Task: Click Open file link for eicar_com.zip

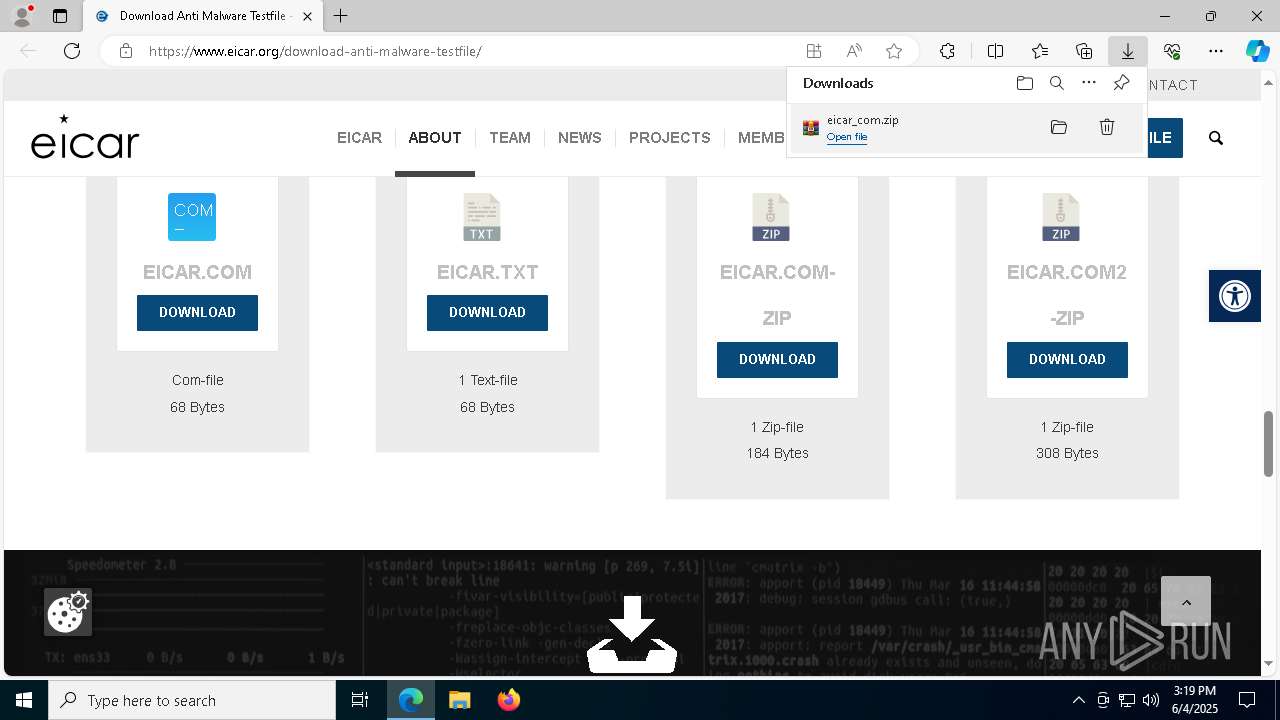Action: click(847, 137)
